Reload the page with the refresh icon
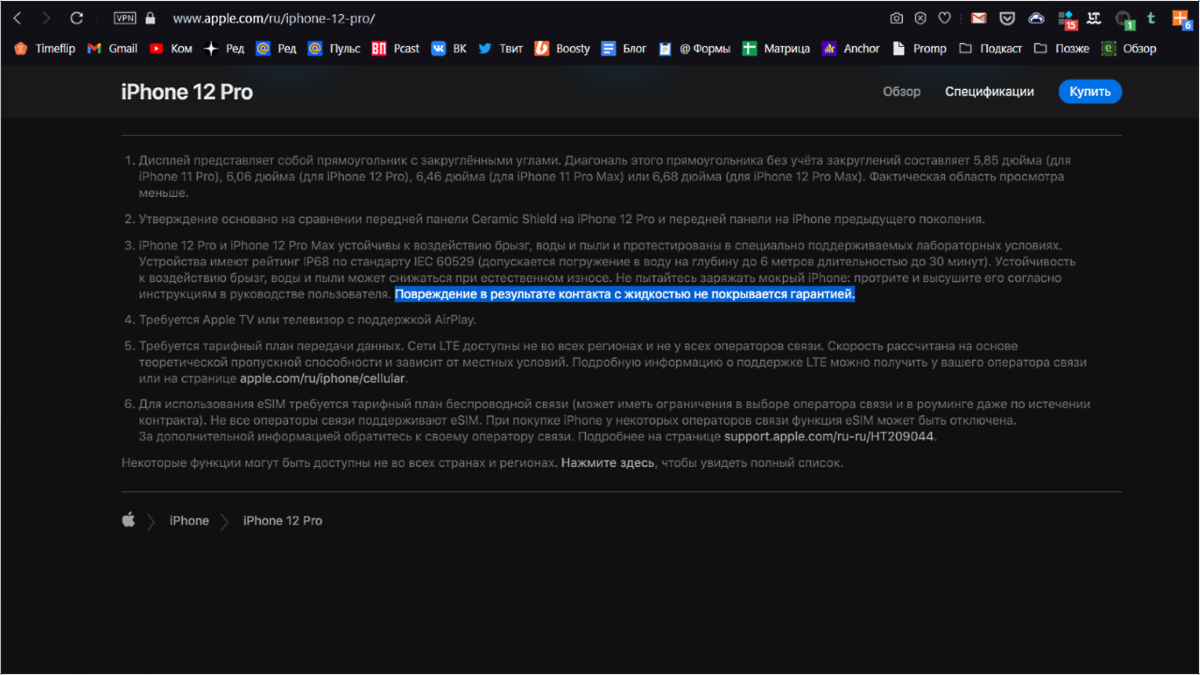 tap(77, 18)
